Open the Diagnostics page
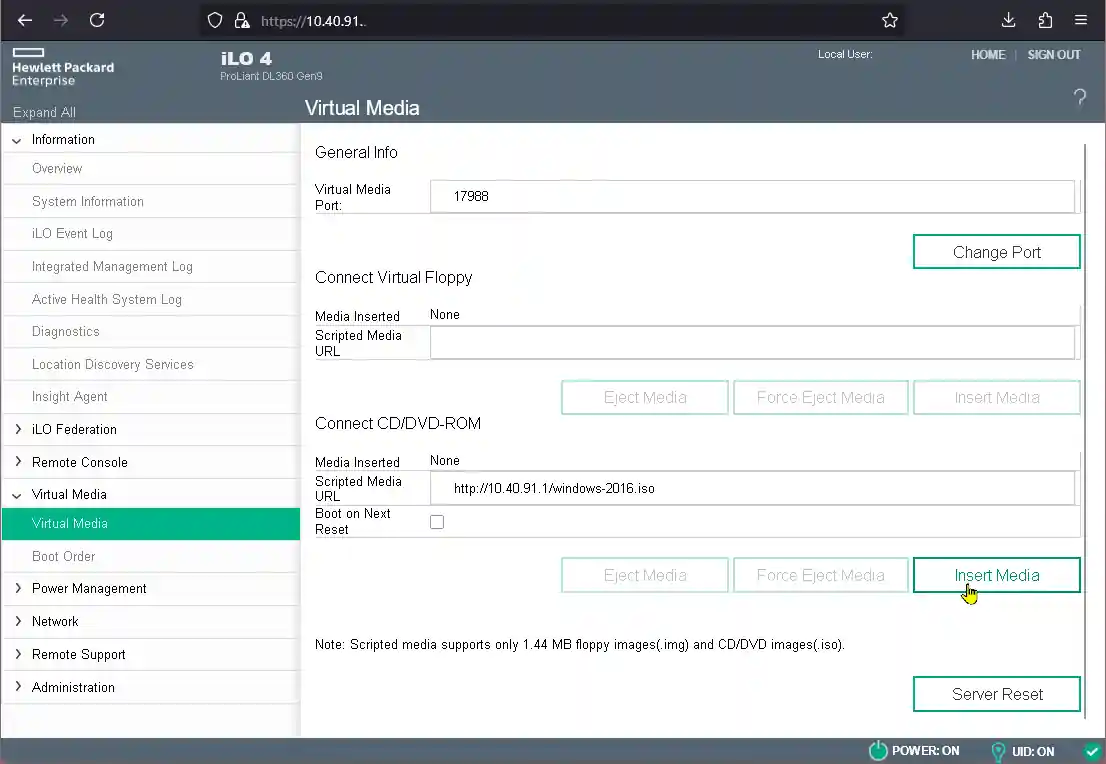The image size is (1106, 764). pyautogui.click(x=151, y=332)
